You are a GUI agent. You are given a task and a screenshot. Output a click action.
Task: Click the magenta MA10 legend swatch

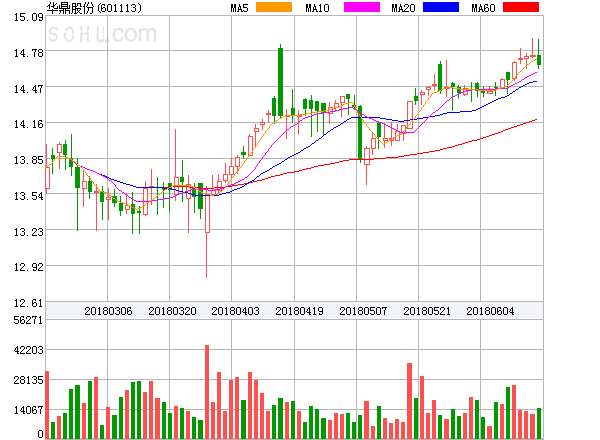coord(362,7)
